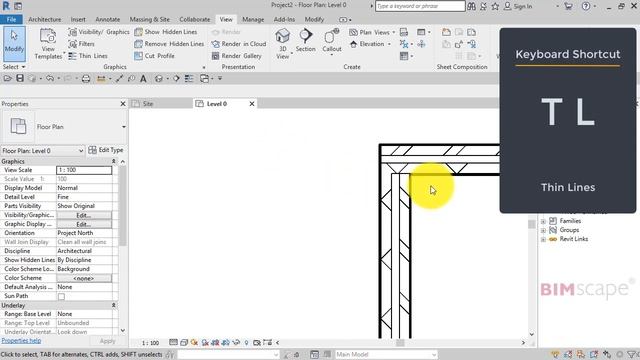The image size is (640, 360).
Task: Click the Open file icon in quick access toolbar
Action: pyautogui.click(x=7, y=78)
